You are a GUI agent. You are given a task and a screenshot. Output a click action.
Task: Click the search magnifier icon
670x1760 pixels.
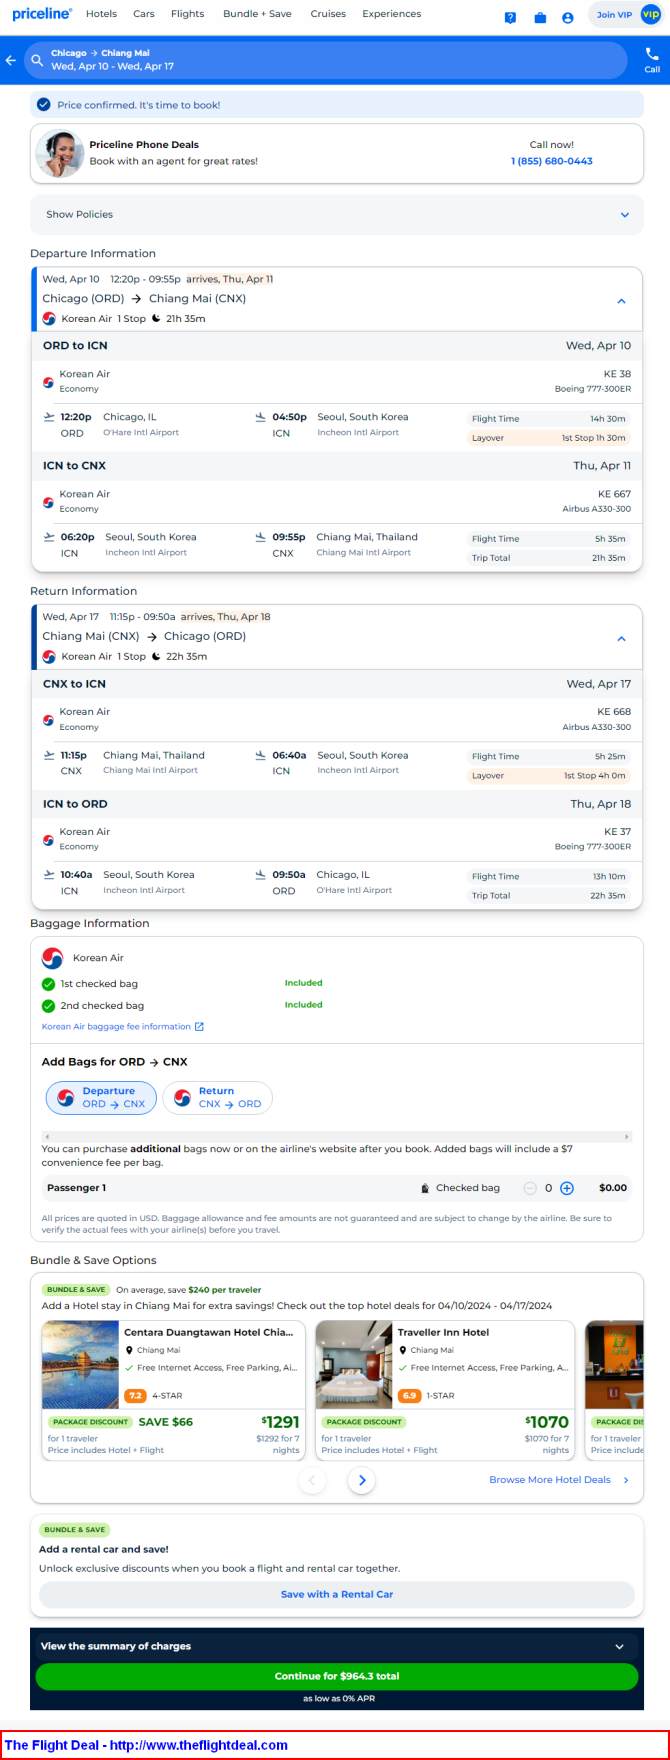[x=38, y=60]
